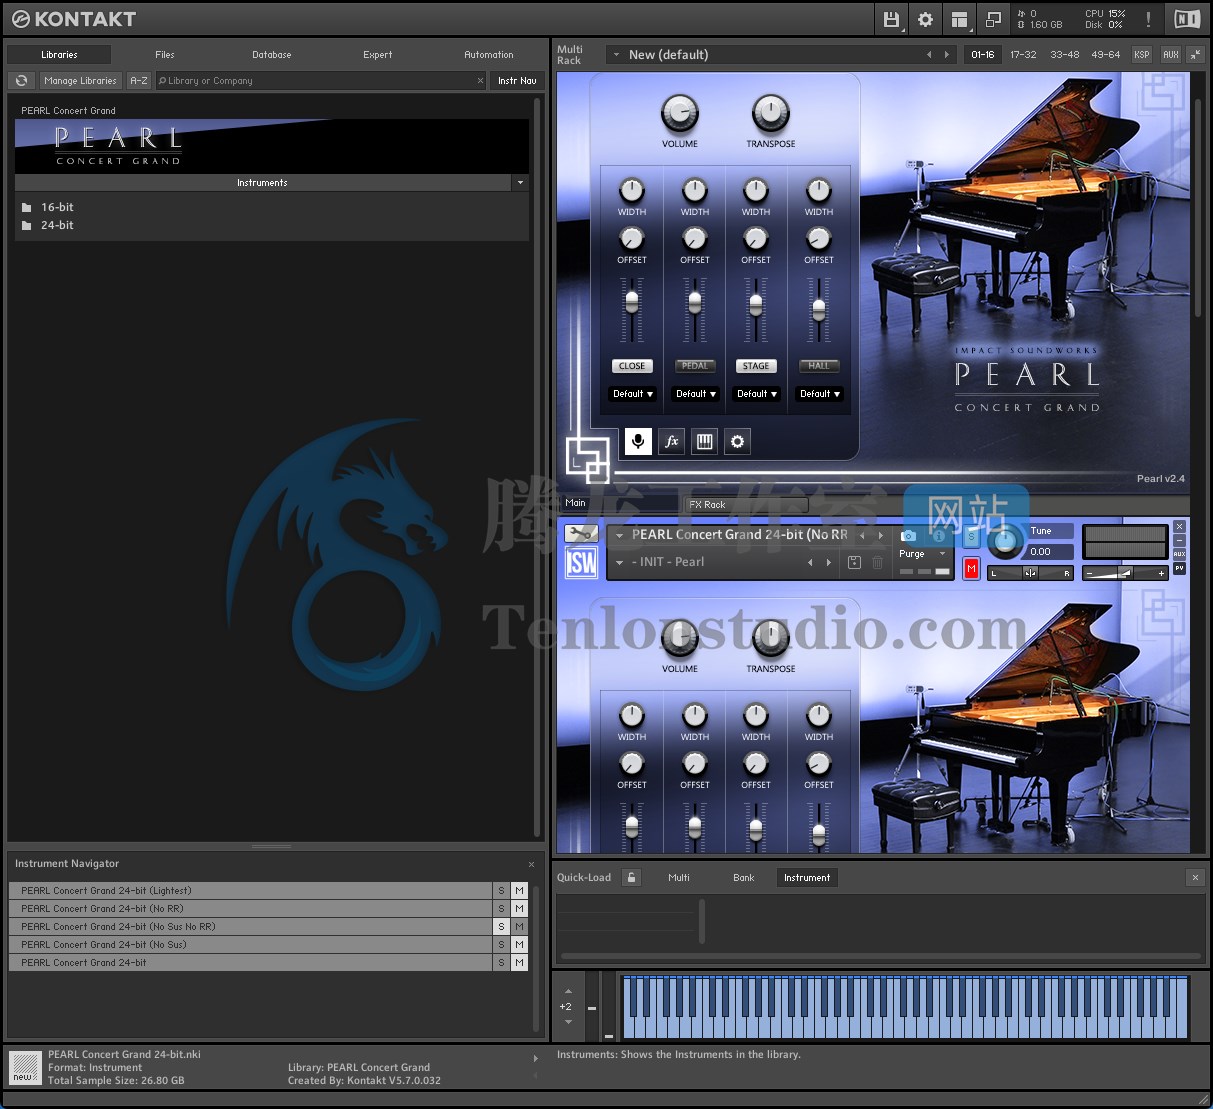Toggle the STAGE microphone button
This screenshot has width=1213, height=1109.
[756, 366]
